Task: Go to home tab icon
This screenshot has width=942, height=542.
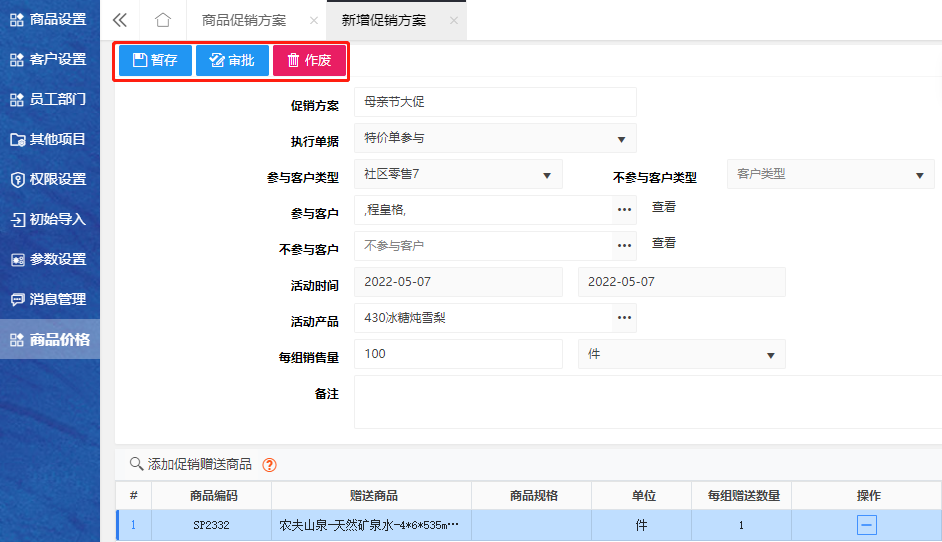Action: pos(163,20)
